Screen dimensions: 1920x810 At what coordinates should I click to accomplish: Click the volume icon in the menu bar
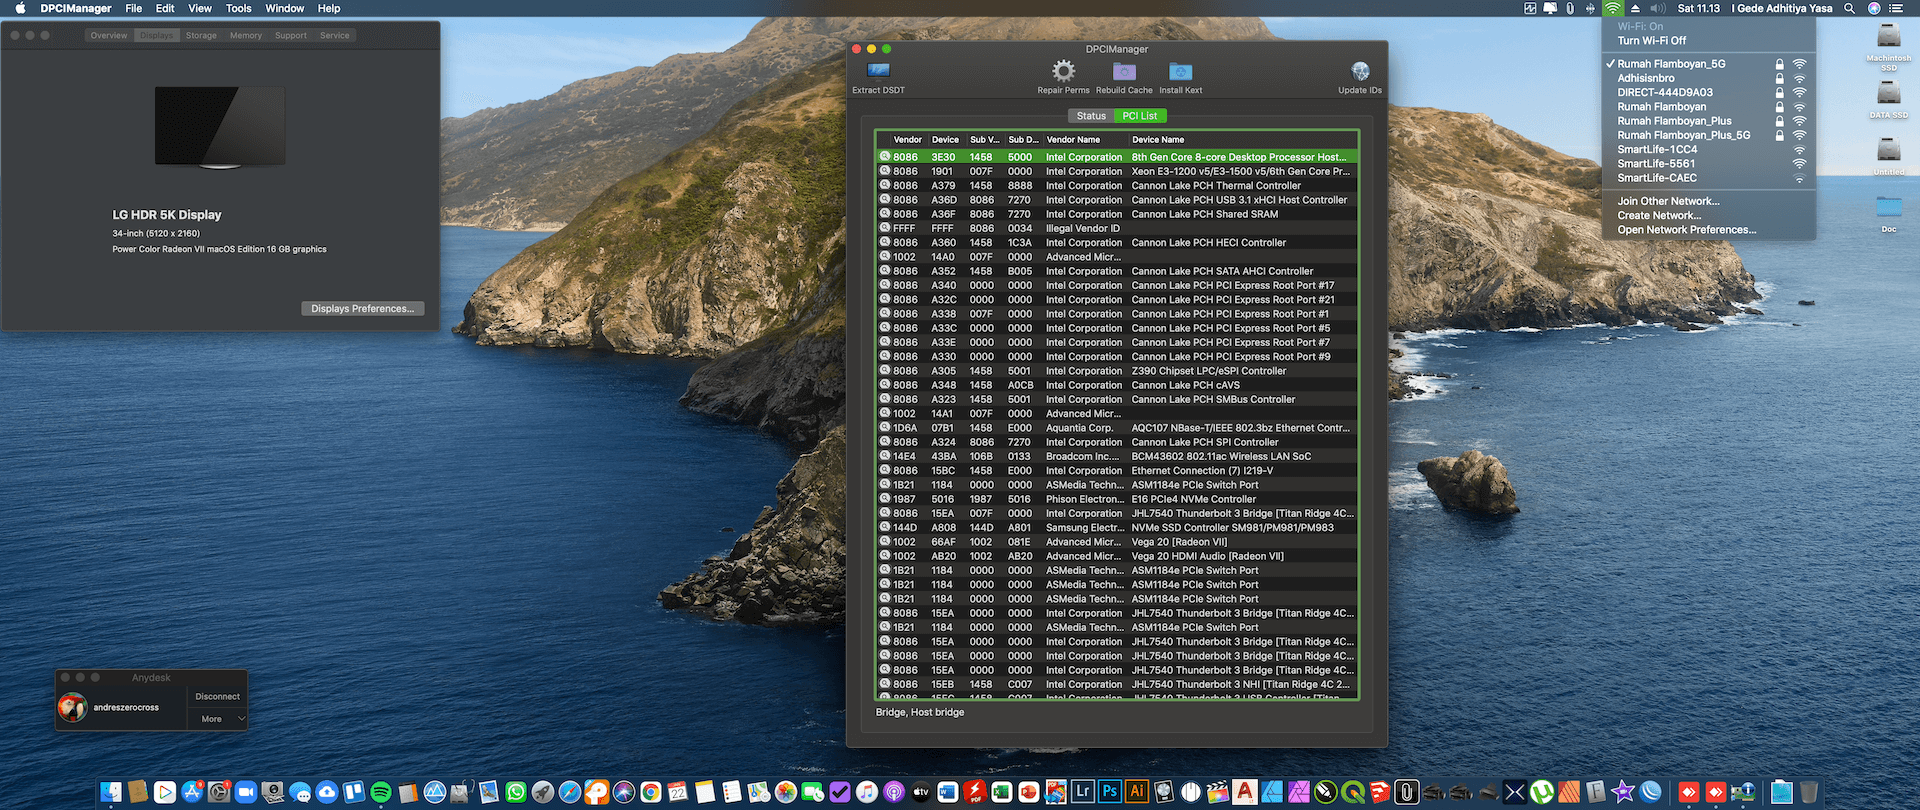(1657, 8)
